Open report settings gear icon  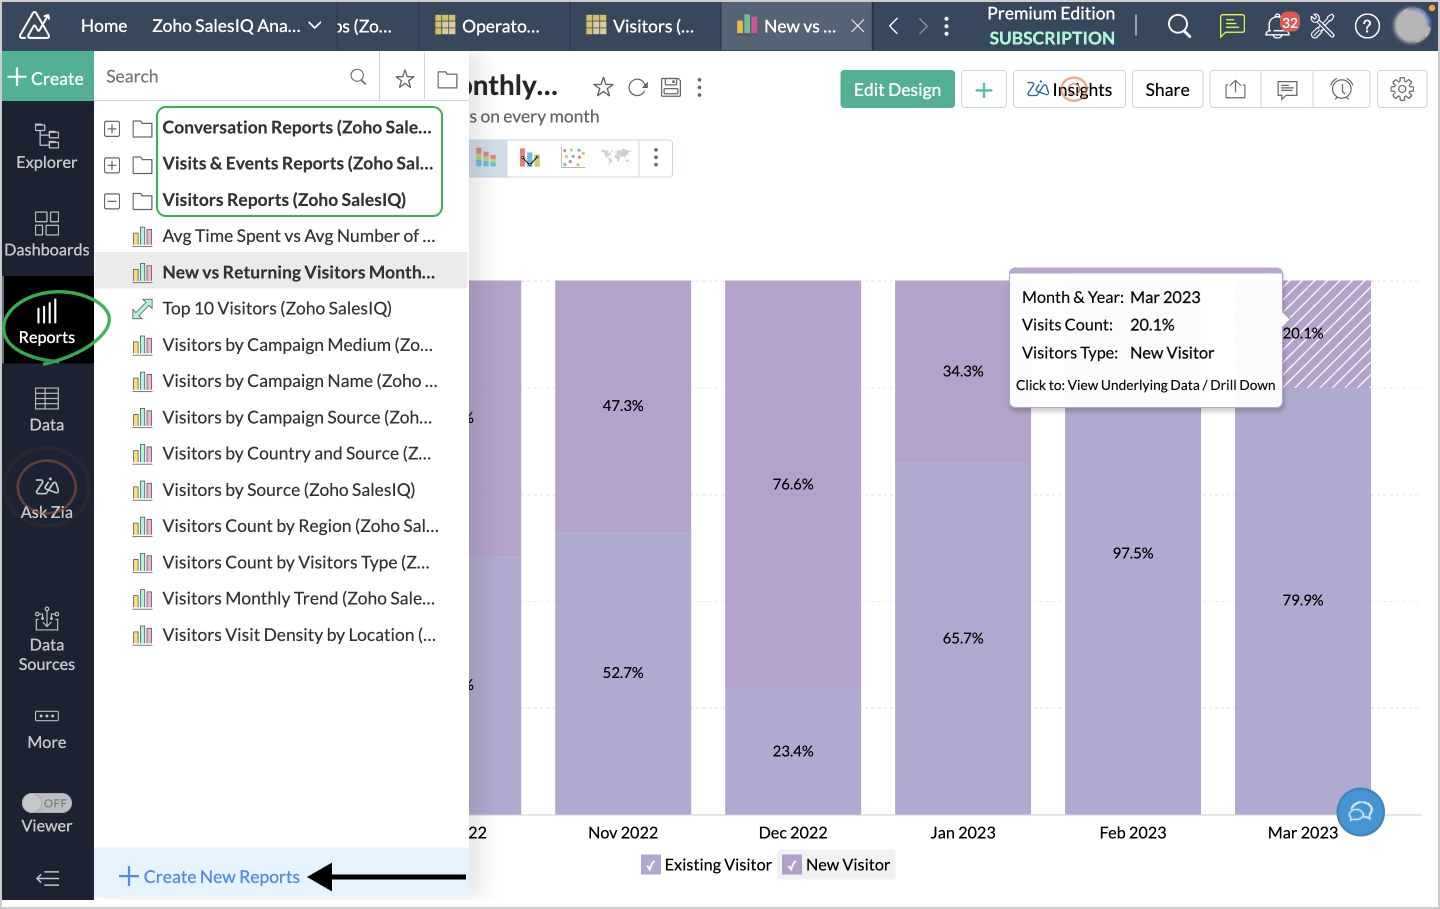pyautogui.click(x=1402, y=90)
